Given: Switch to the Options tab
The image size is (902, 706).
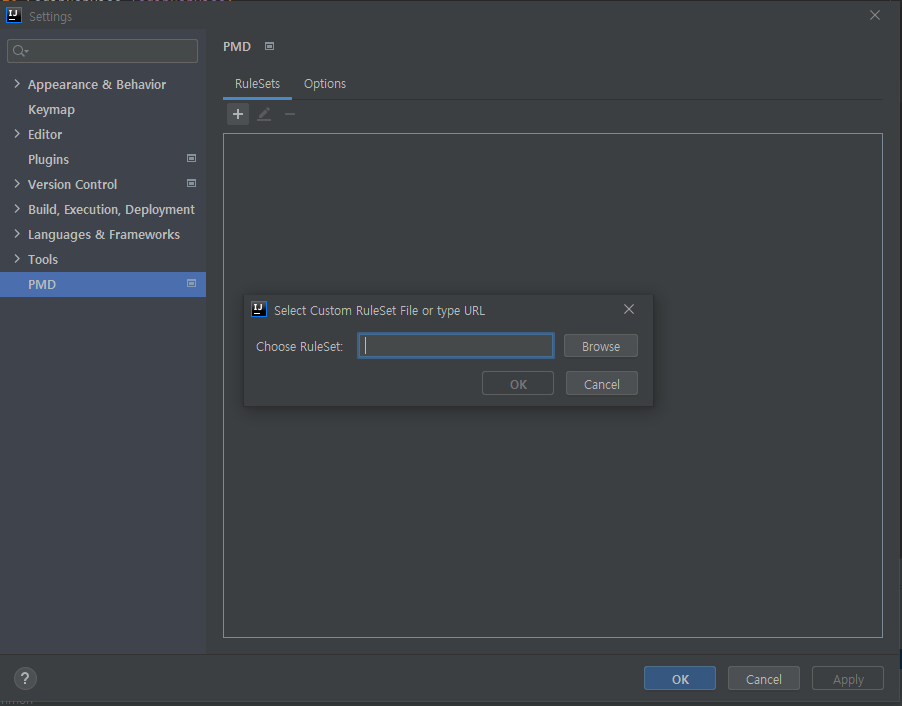Looking at the screenshot, I should (x=325, y=84).
